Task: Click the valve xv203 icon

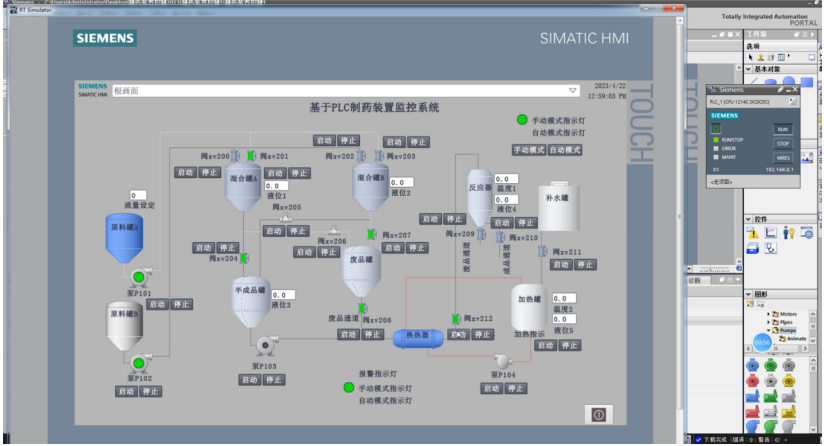Action: coord(379,155)
